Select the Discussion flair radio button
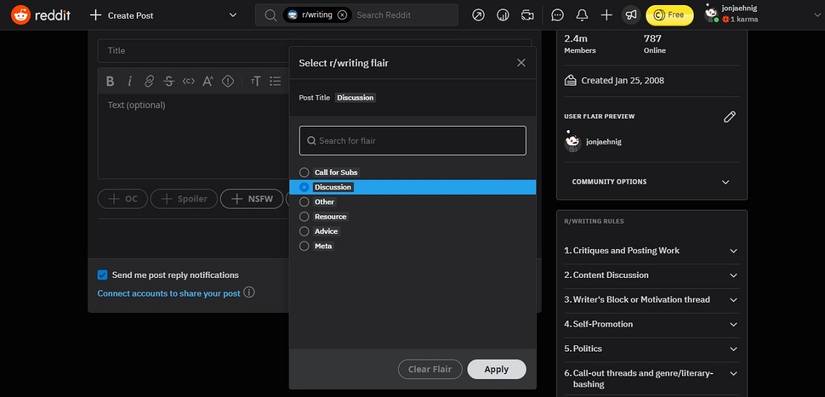825x397 pixels. click(x=304, y=187)
